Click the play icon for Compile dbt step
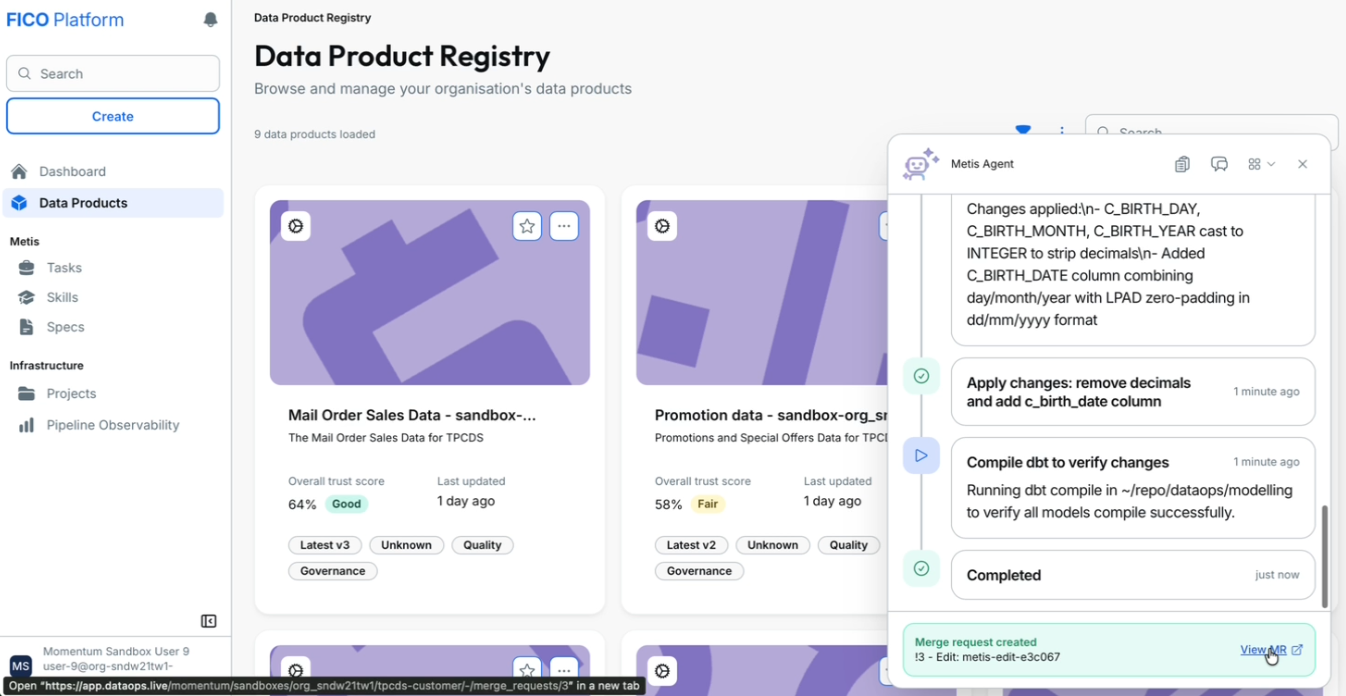 coord(921,455)
